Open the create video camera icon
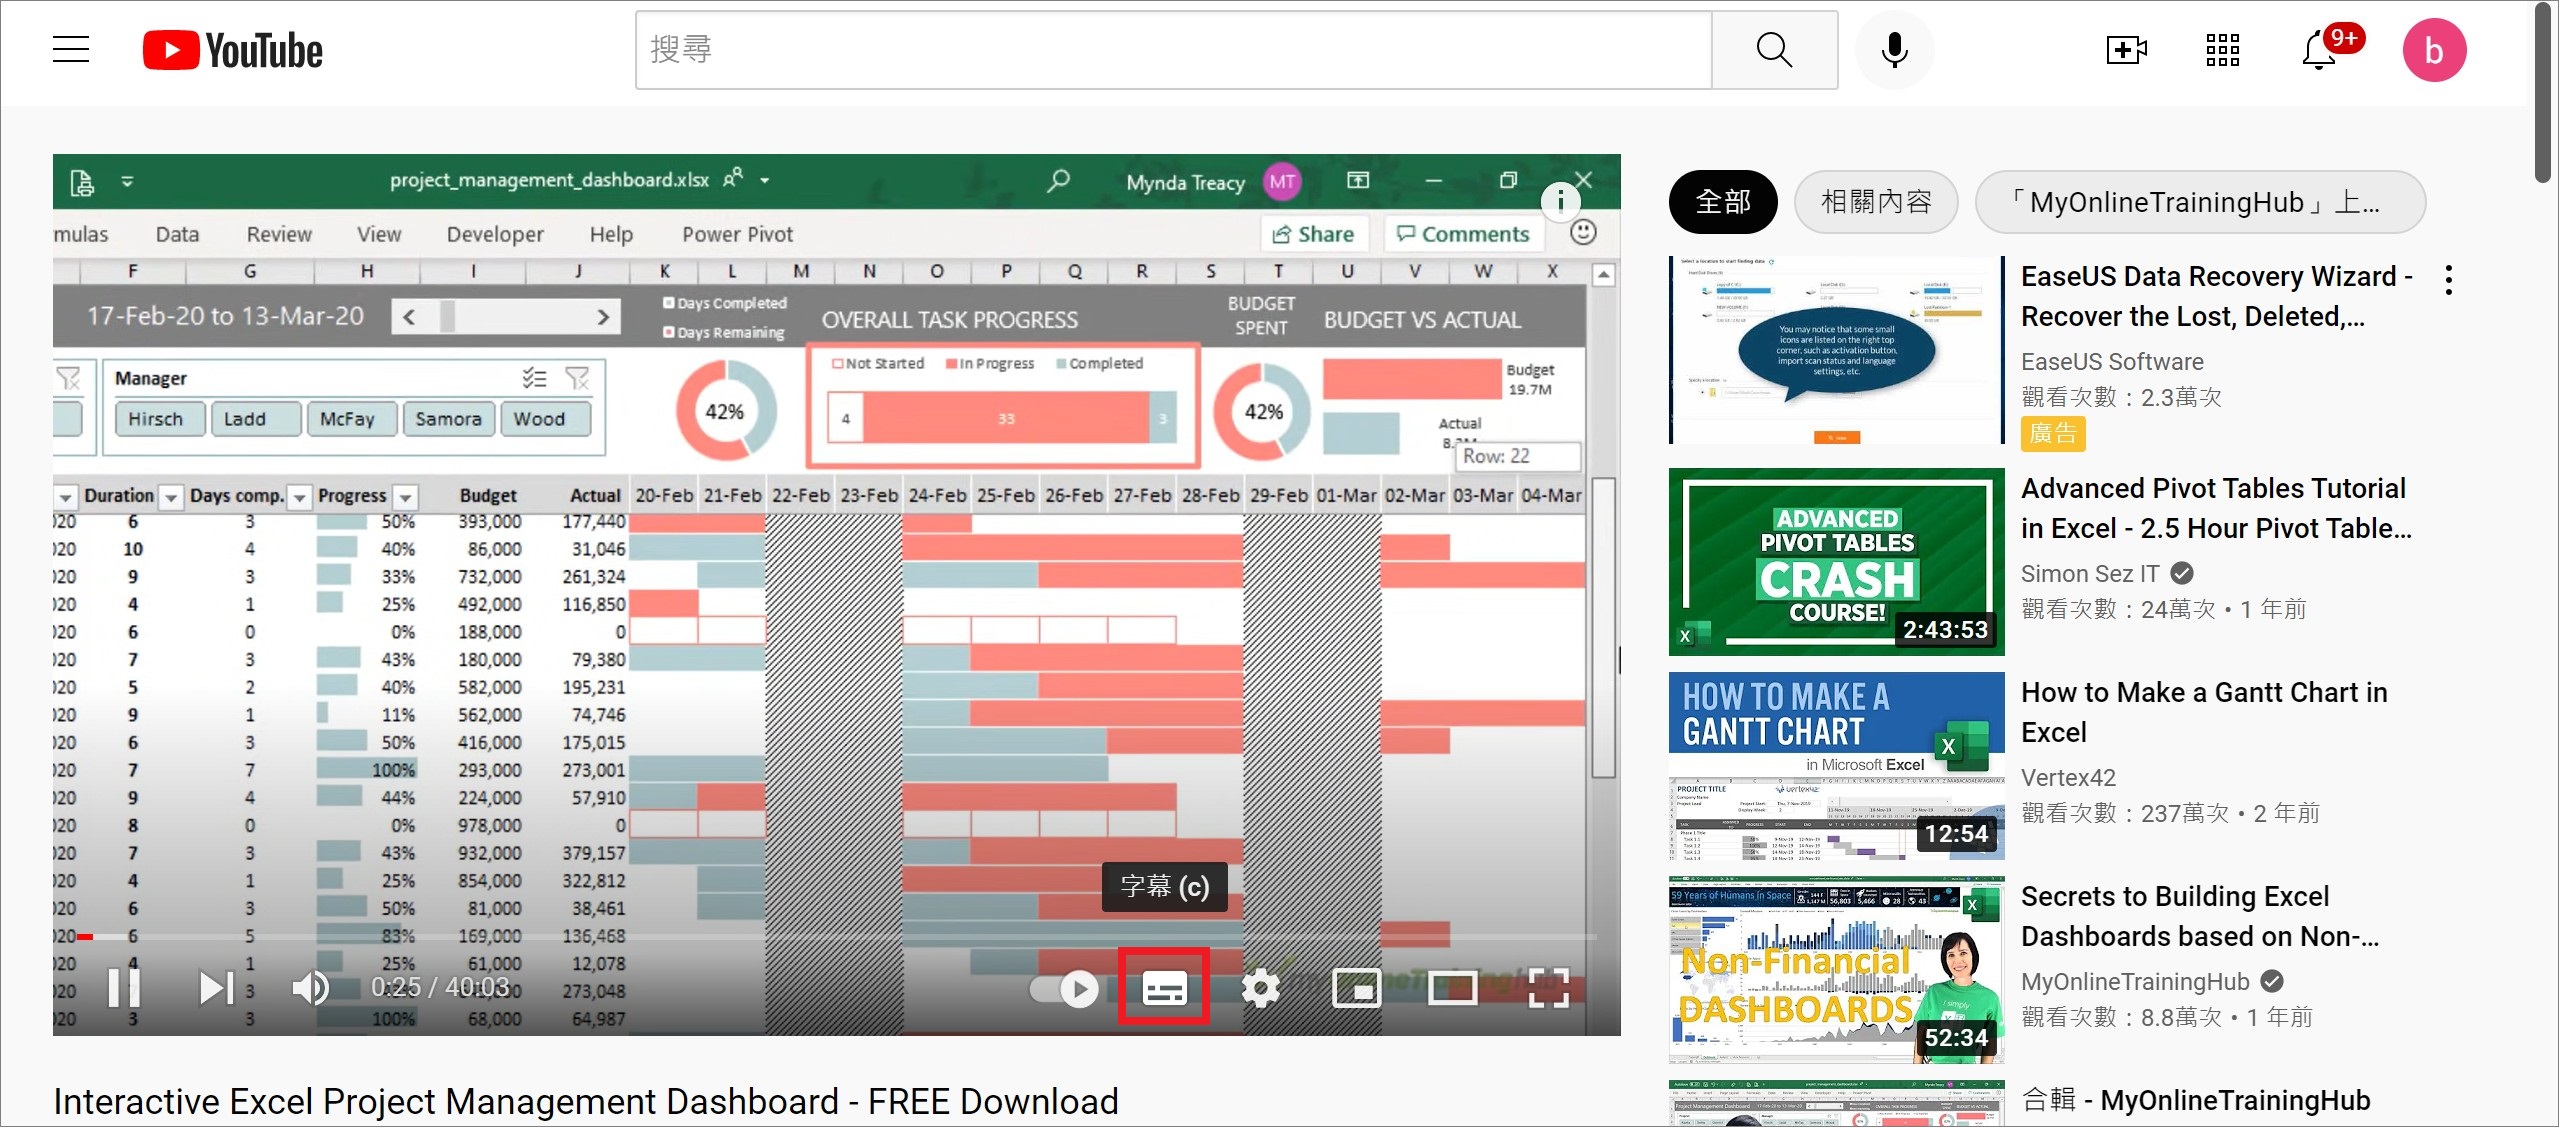 [2126, 49]
